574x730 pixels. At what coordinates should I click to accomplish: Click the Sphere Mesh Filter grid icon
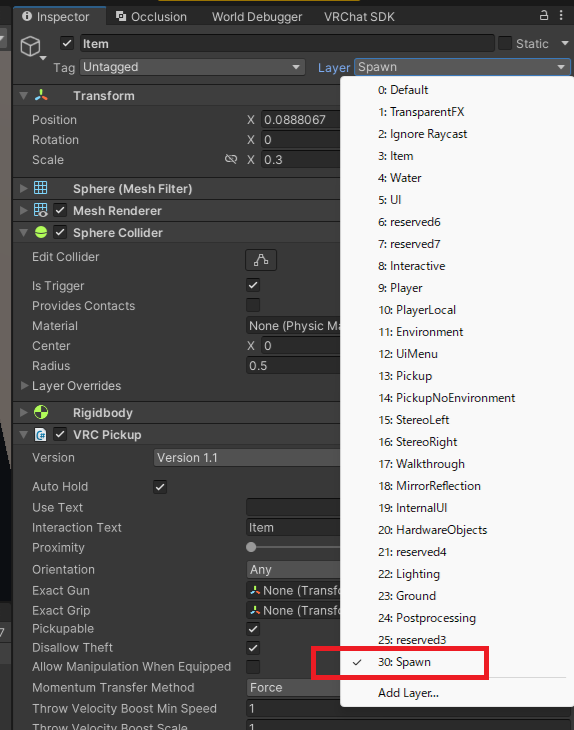point(41,188)
